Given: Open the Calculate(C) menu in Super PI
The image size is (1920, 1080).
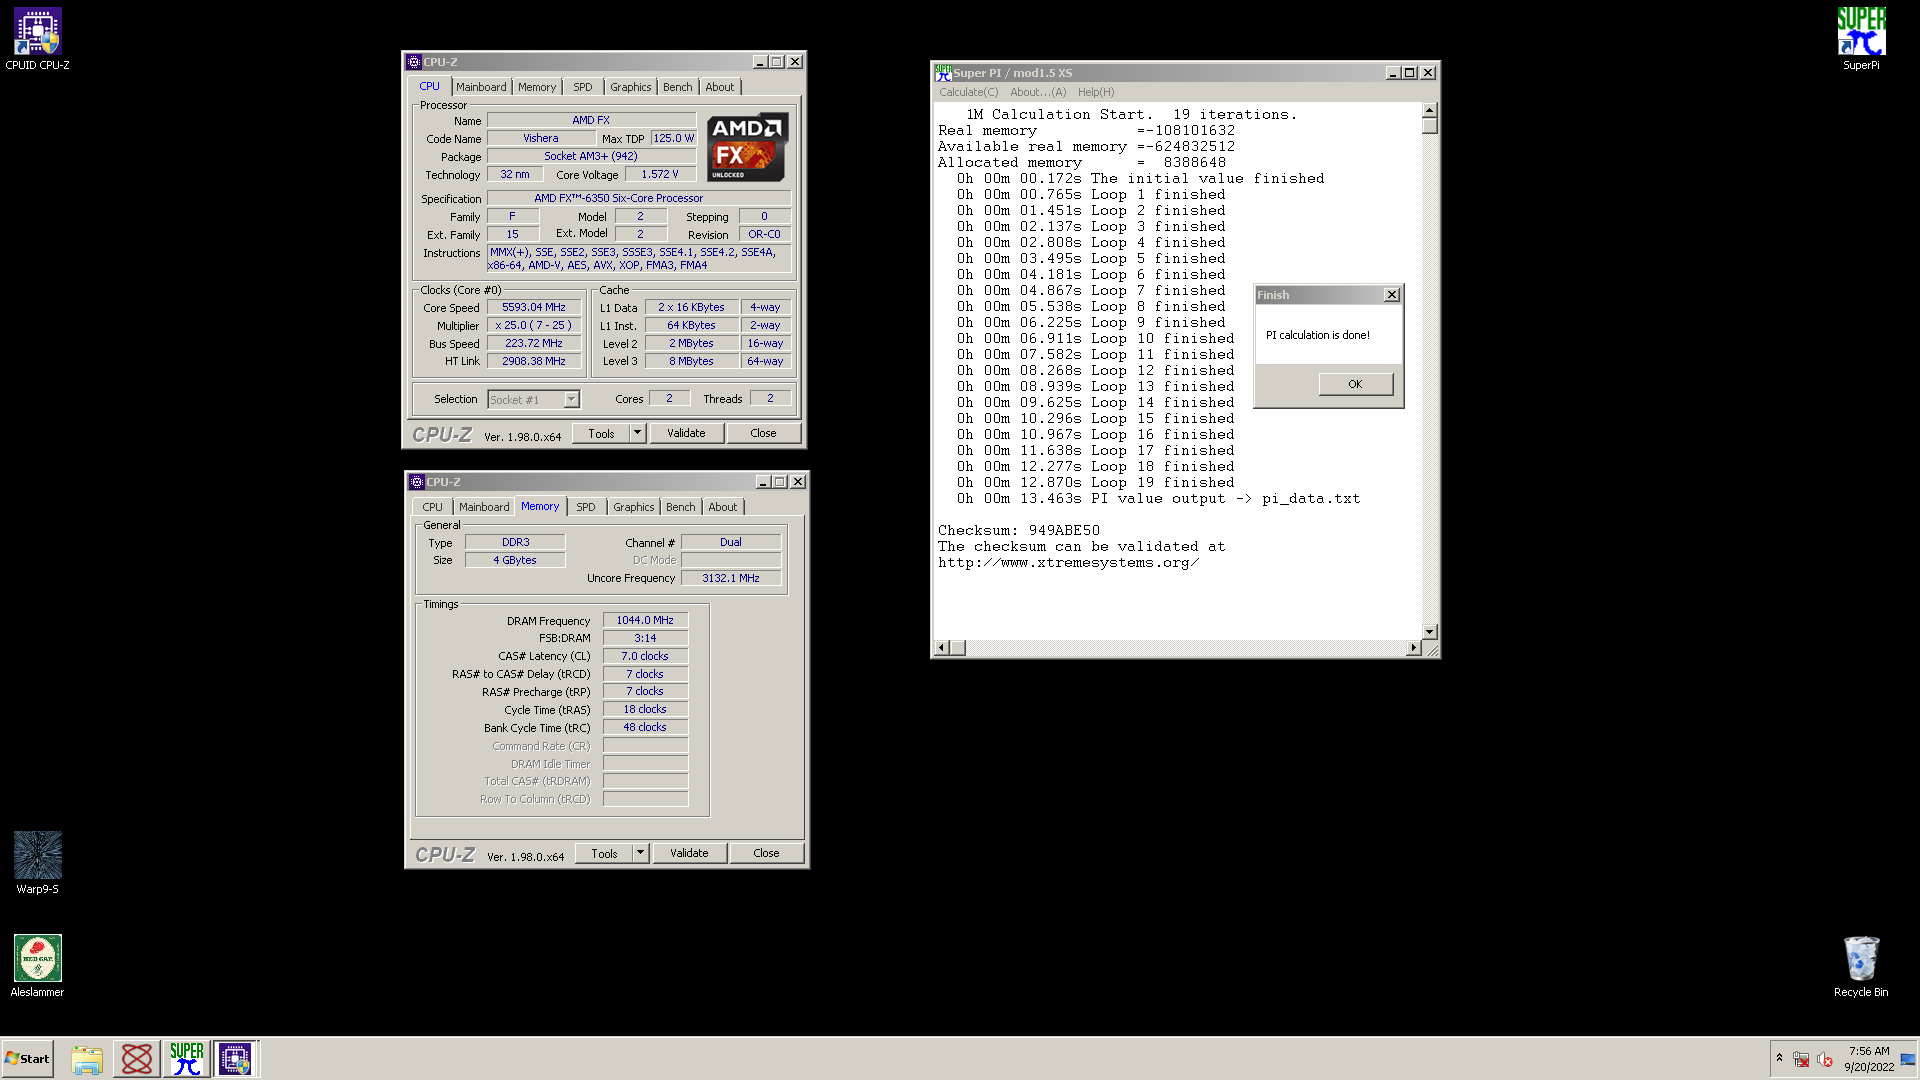Looking at the screenshot, I should click(x=968, y=92).
